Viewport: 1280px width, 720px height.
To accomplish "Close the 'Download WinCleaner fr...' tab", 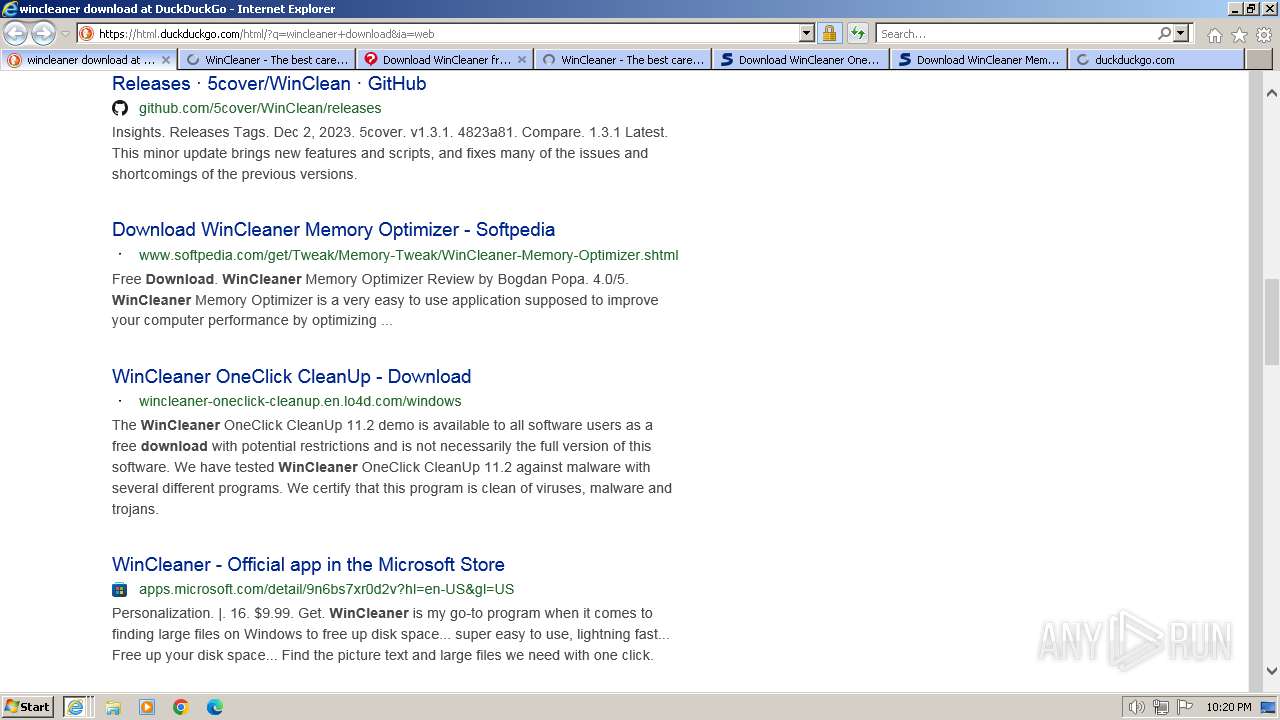I will point(521,60).
